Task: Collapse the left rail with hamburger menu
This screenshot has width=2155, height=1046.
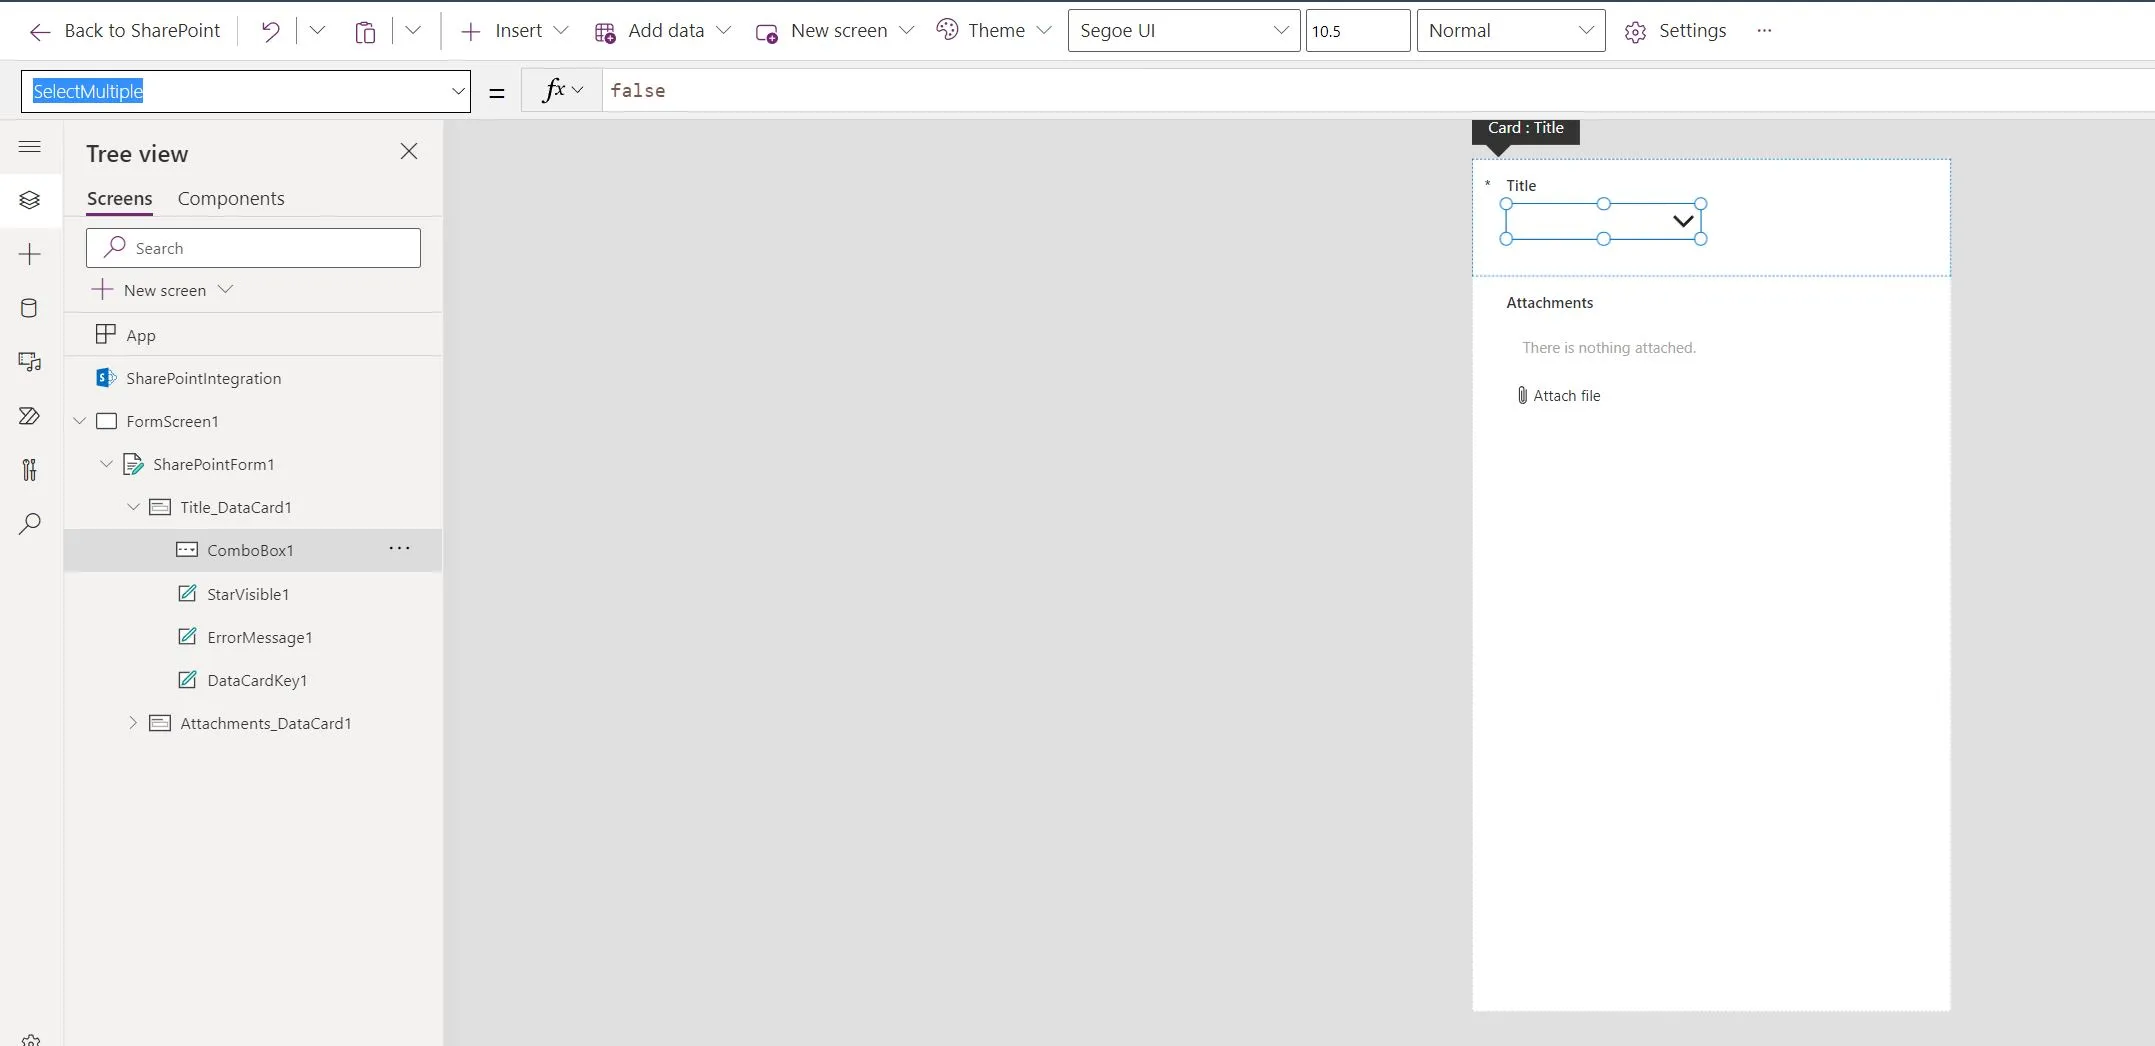Action: pos(30,146)
